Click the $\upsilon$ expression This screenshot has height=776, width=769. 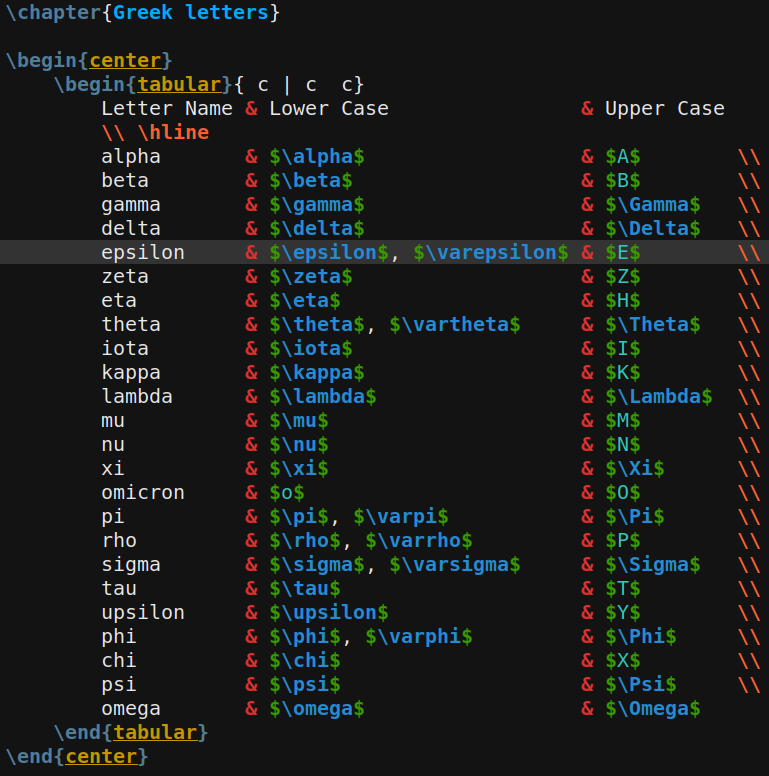point(329,613)
